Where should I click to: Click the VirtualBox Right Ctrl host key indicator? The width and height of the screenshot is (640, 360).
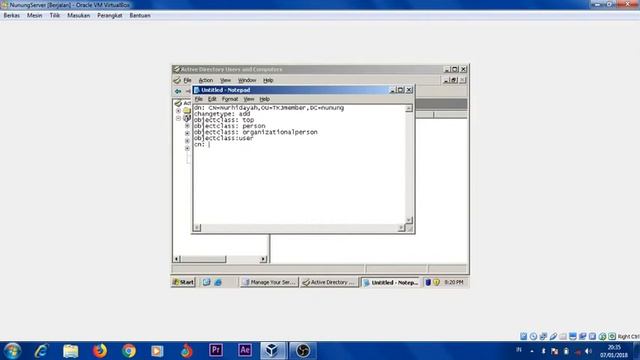(628, 336)
